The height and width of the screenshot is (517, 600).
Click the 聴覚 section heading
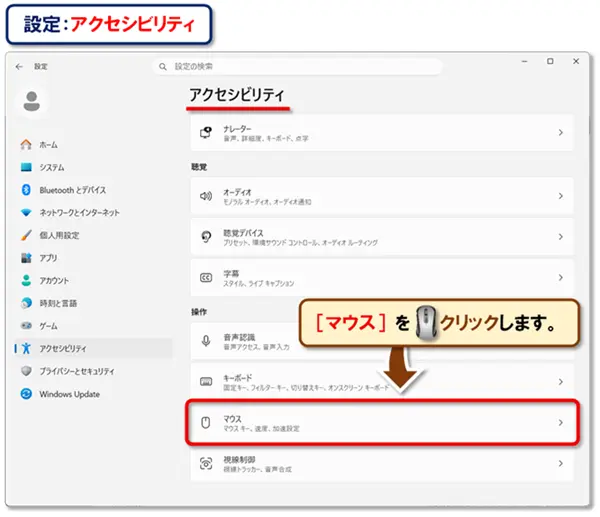(199, 167)
